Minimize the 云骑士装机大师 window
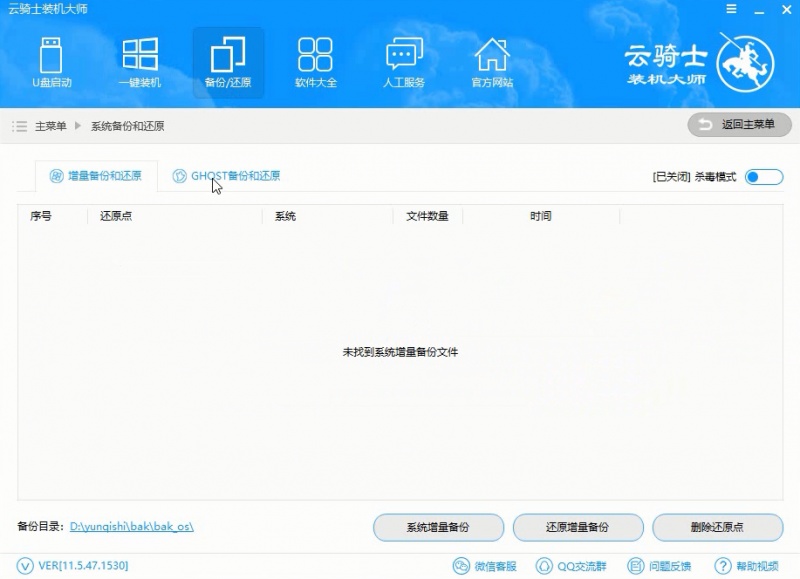800x579 pixels. click(759, 10)
